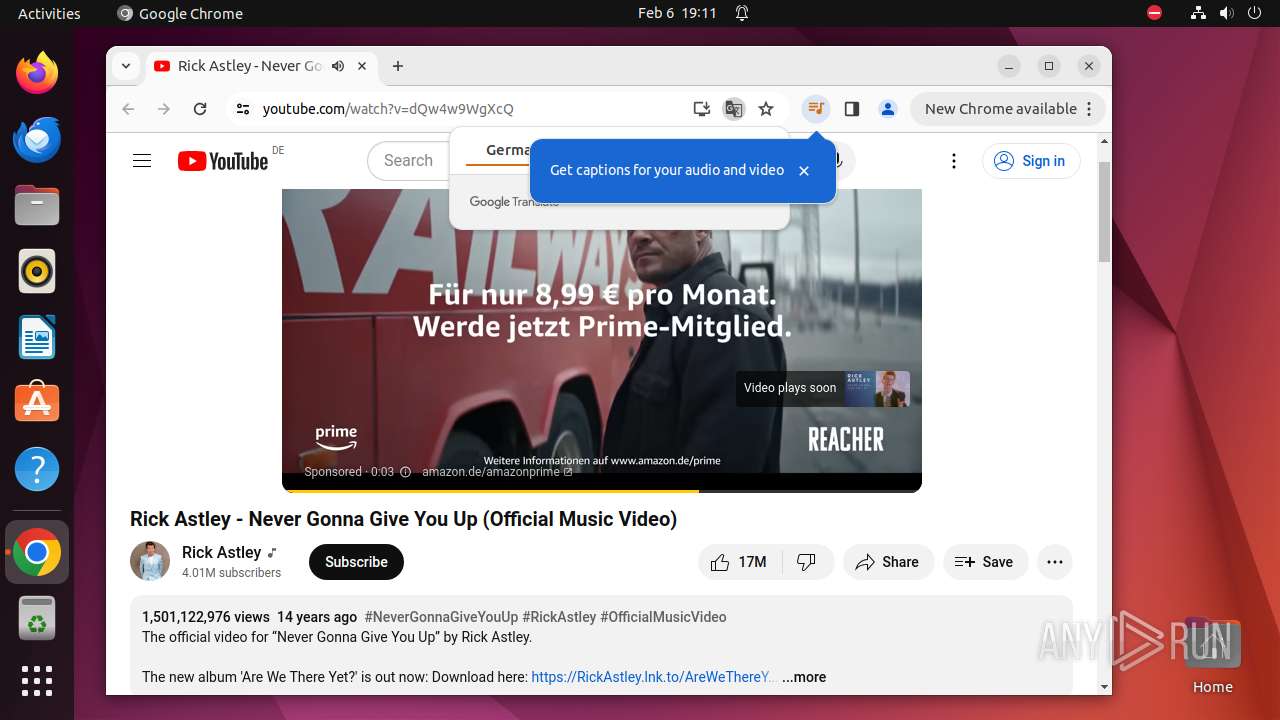
Task: Open the Help application
Action: [37, 469]
